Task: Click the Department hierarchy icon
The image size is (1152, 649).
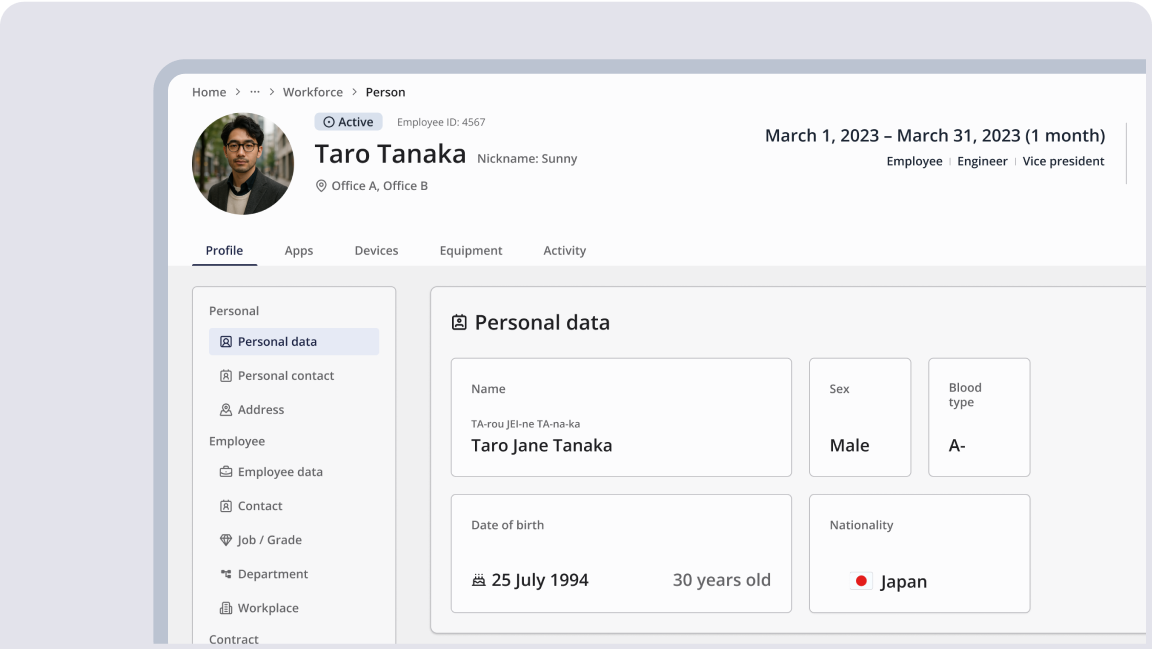Action: coord(226,574)
